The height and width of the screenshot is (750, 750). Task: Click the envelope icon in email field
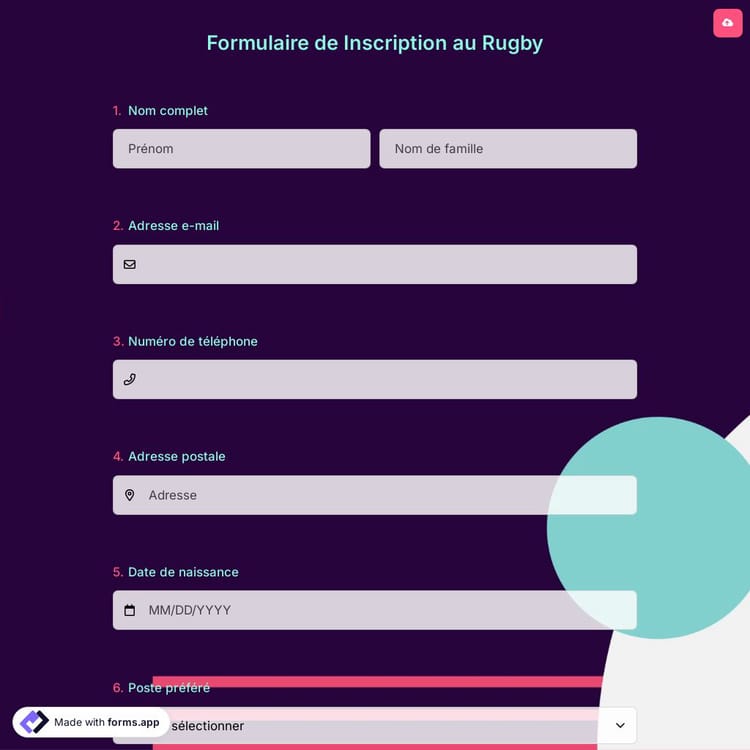129,264
